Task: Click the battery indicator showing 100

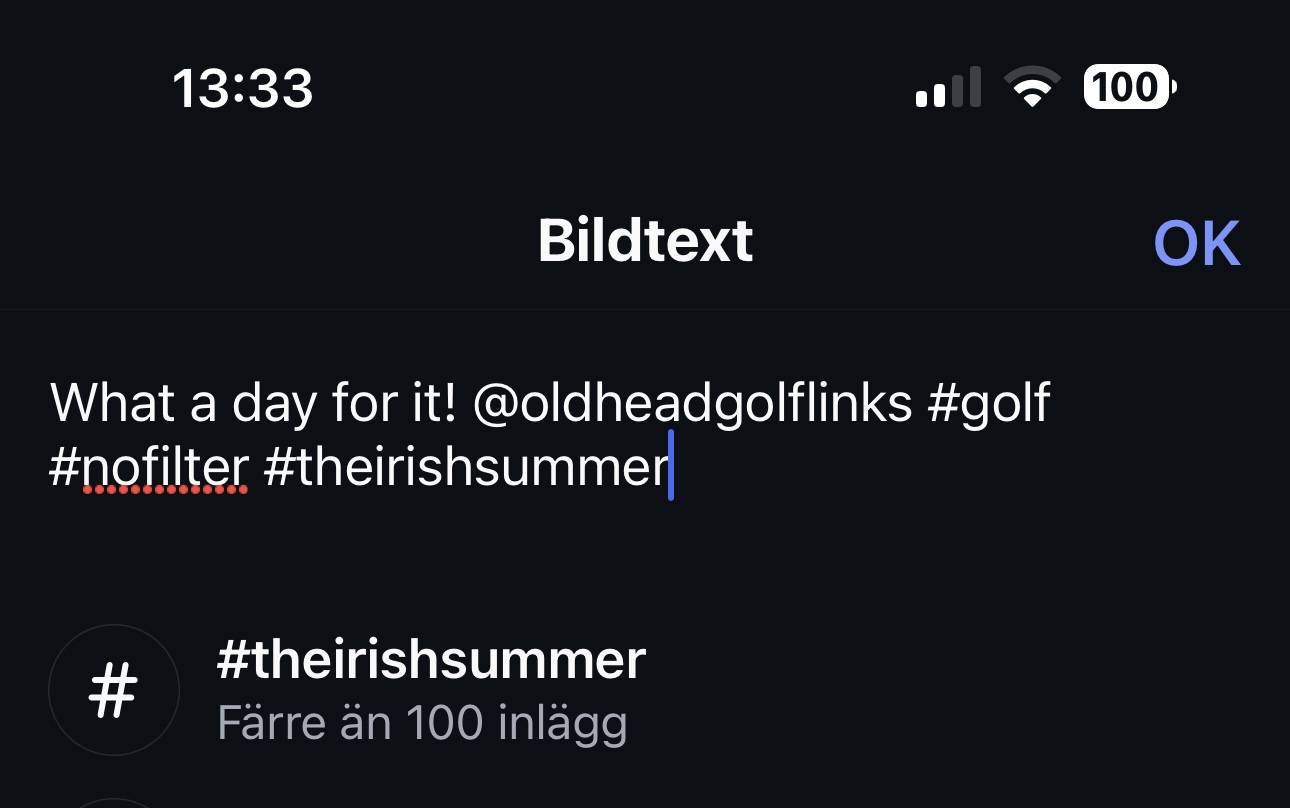Action: point(1130,88)
